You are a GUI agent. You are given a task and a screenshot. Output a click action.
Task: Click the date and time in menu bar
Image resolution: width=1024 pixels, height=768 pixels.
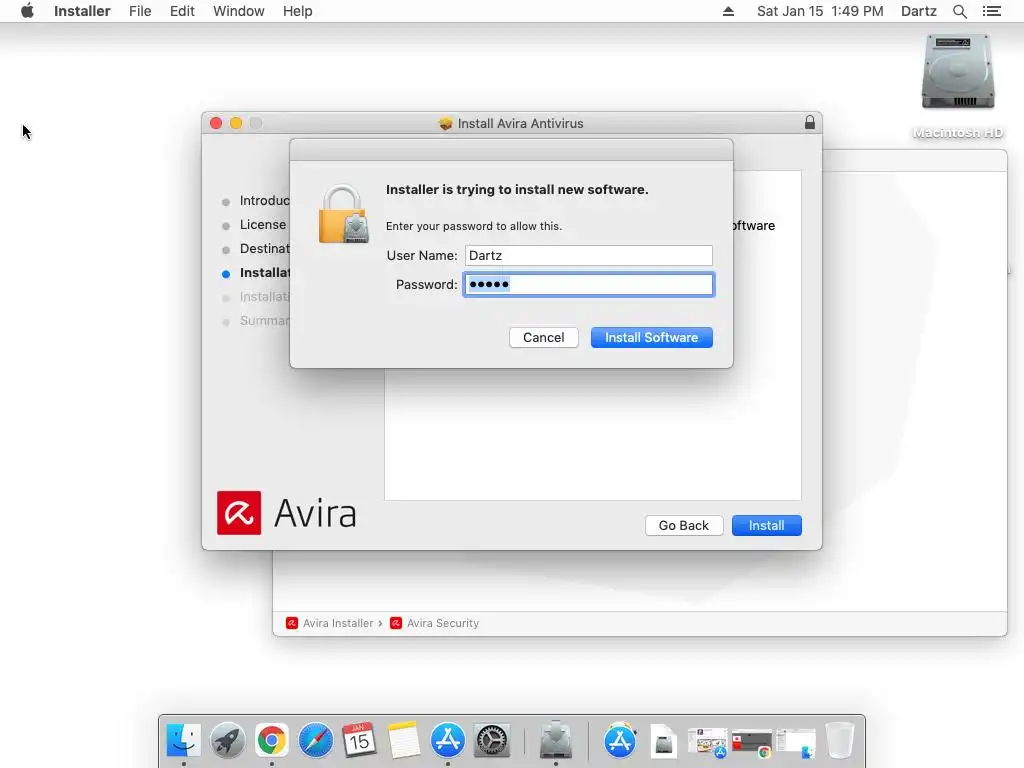pyautogui.click(x=820, y=11)
